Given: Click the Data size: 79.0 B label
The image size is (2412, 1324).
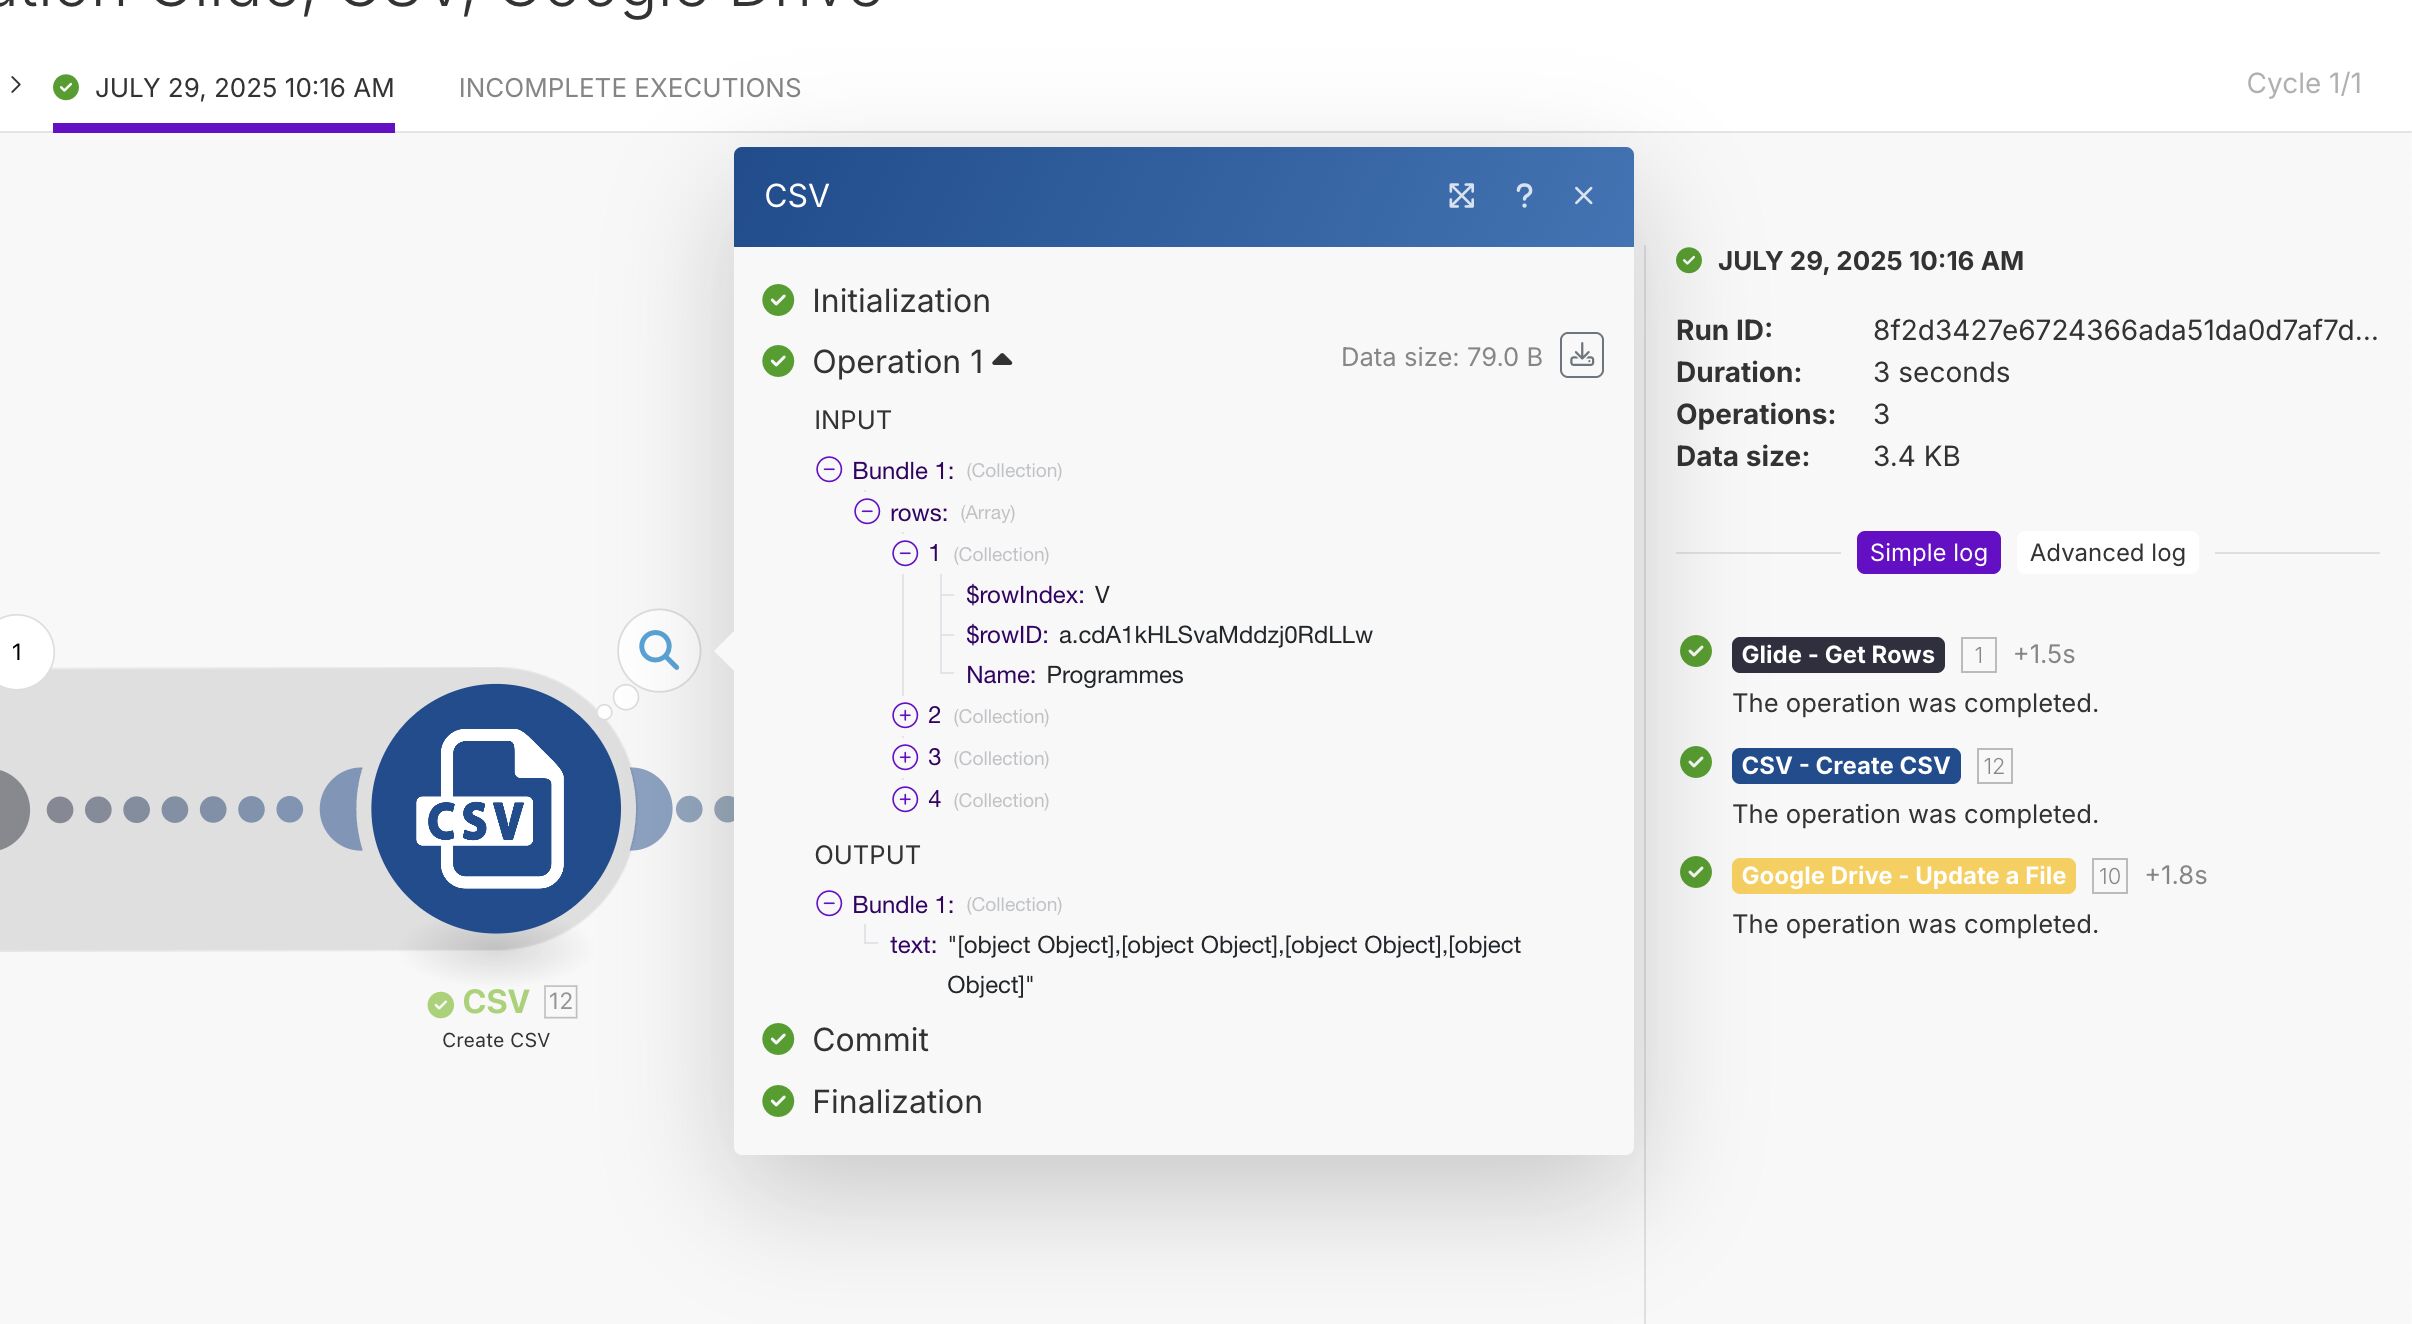Looking at the screenshot, I should pos(1441,357).
